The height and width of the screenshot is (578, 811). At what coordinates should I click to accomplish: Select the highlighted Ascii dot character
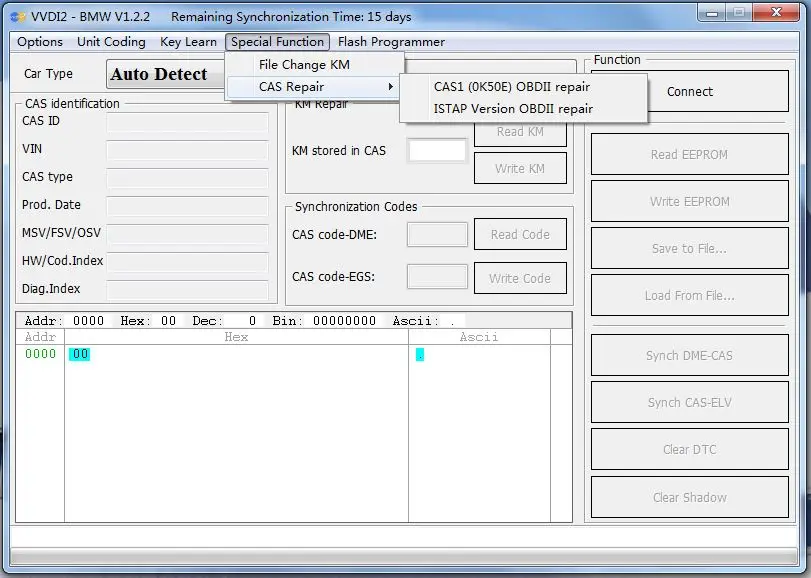420,354
